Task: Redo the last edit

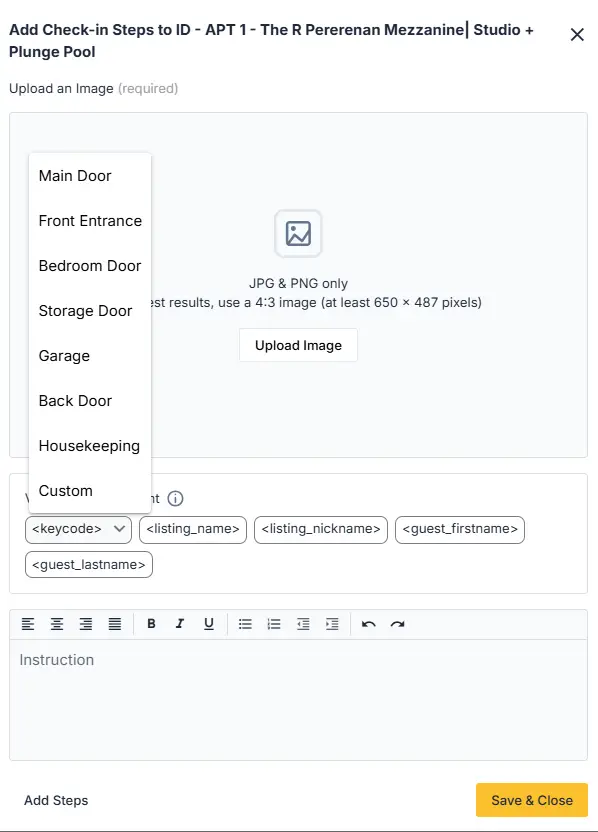Action: click(397, 624)
